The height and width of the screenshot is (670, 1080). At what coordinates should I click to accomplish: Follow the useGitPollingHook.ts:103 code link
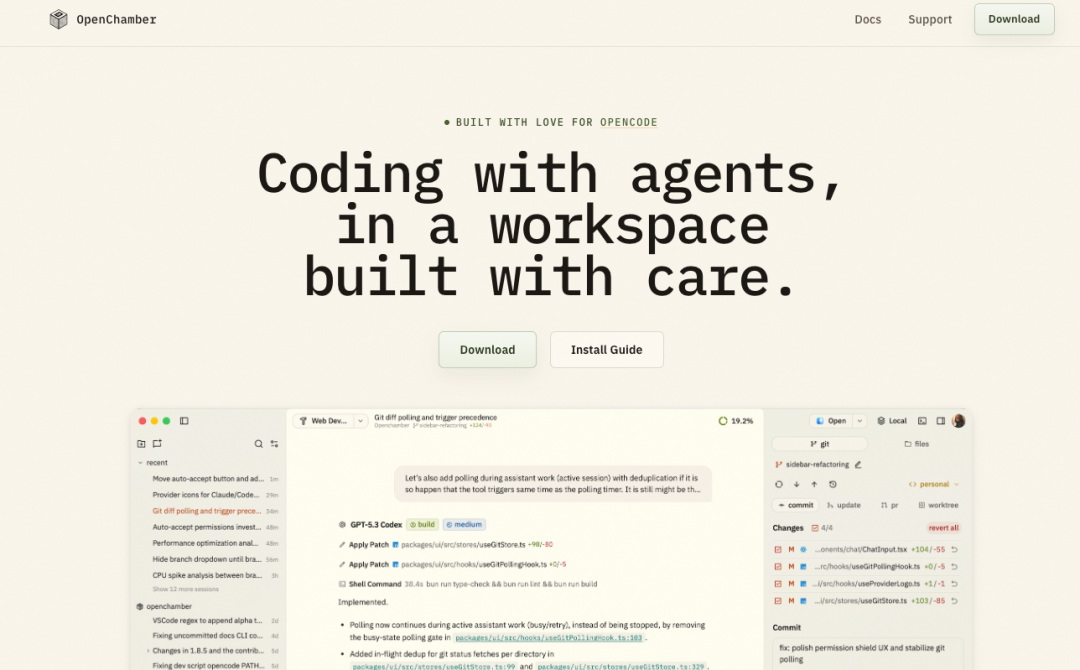coord(548,638)
